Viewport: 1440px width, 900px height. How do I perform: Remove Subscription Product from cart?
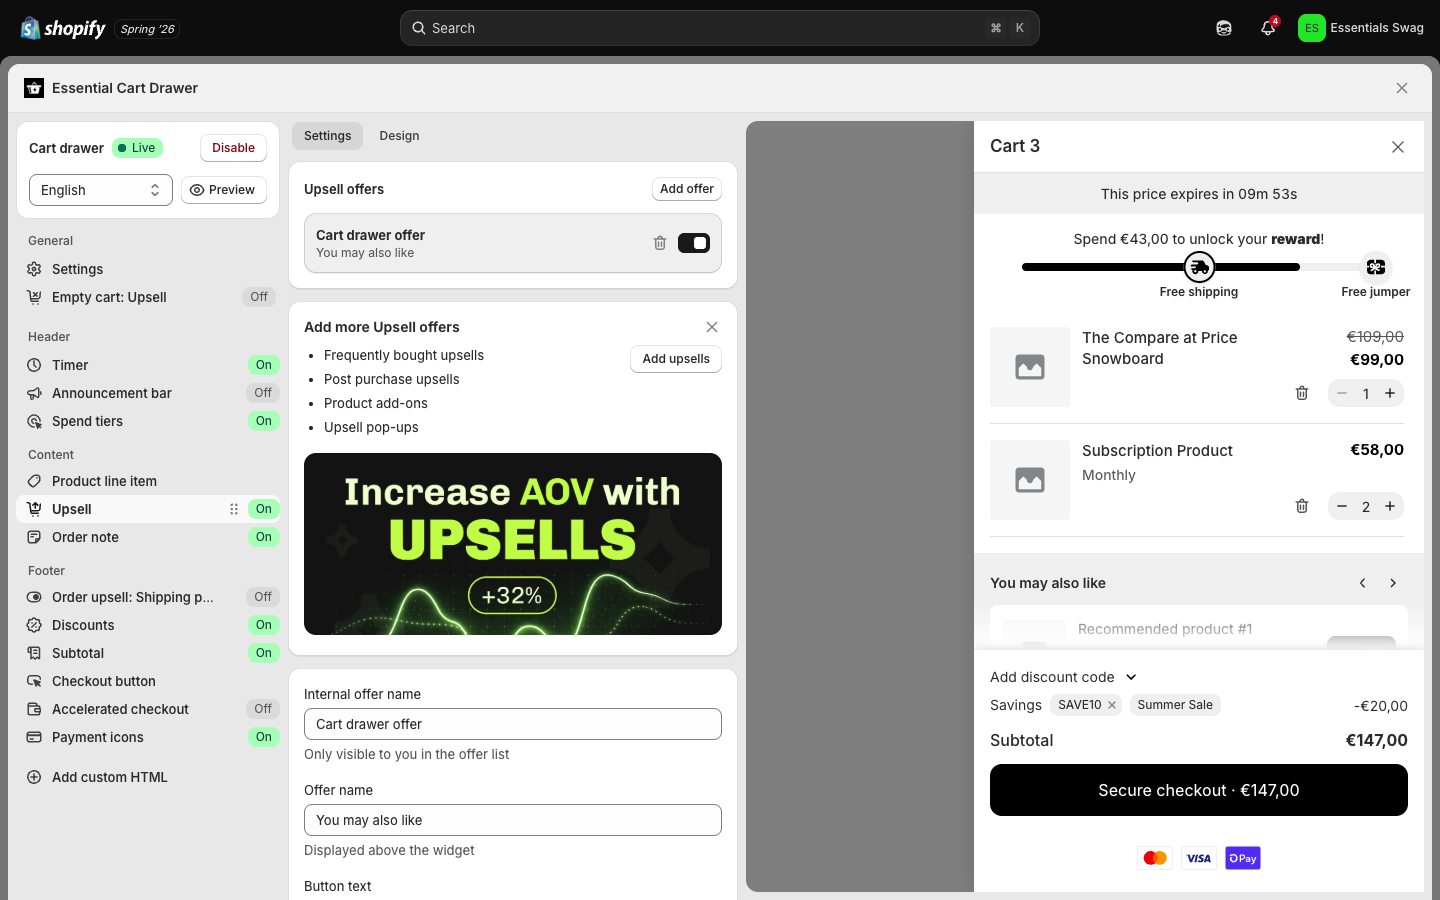(x=1302, y=506)
